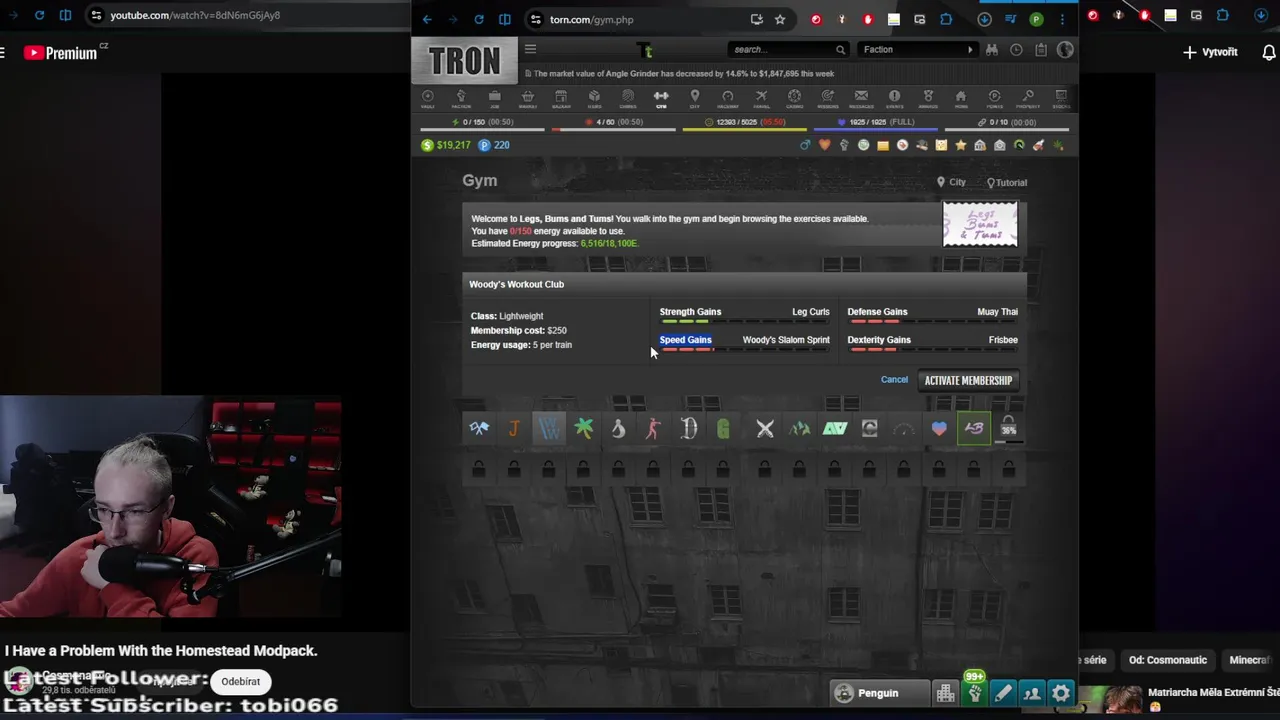
Task: Select the pink boxer gym icon
Action: [x=653, y=429]
